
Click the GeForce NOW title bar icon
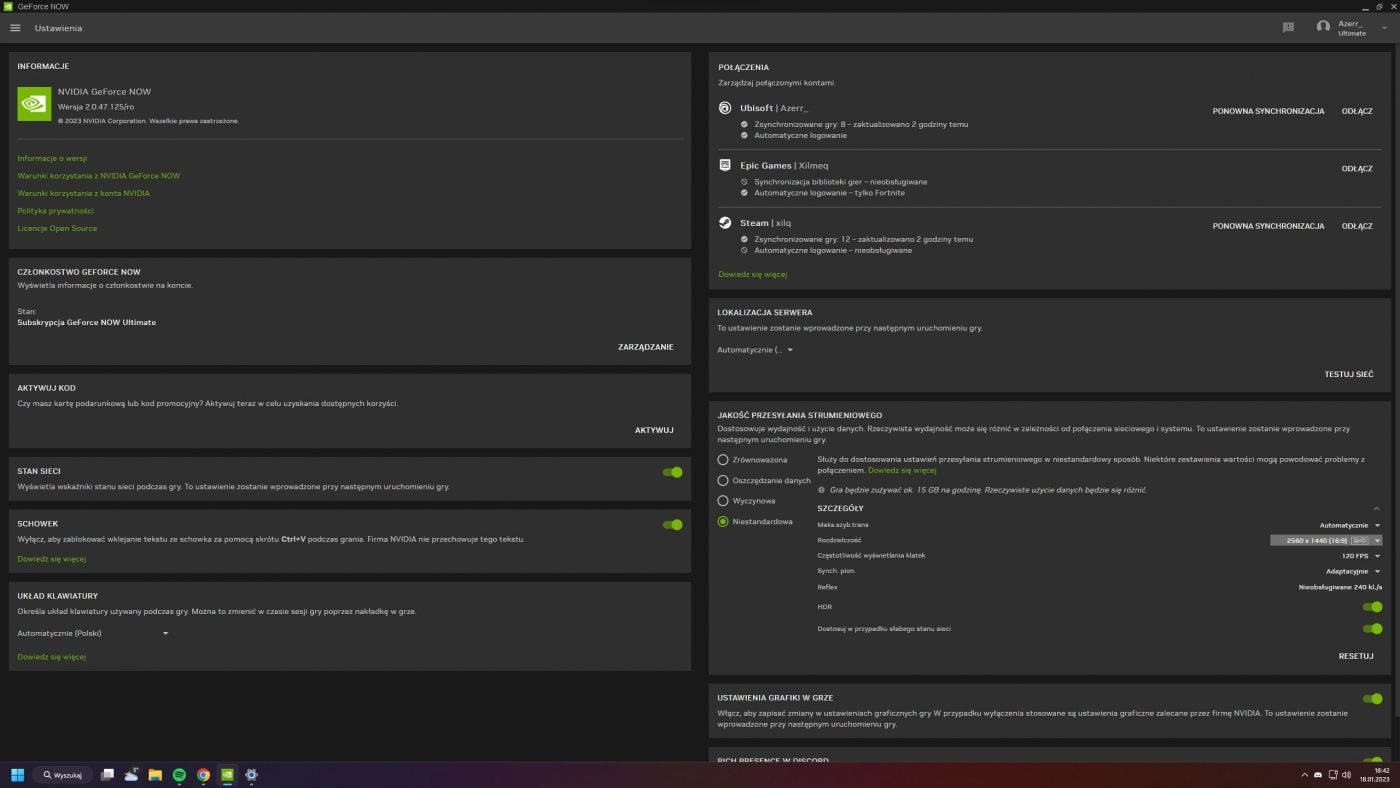pyautogui.click(x=8, y=6)
